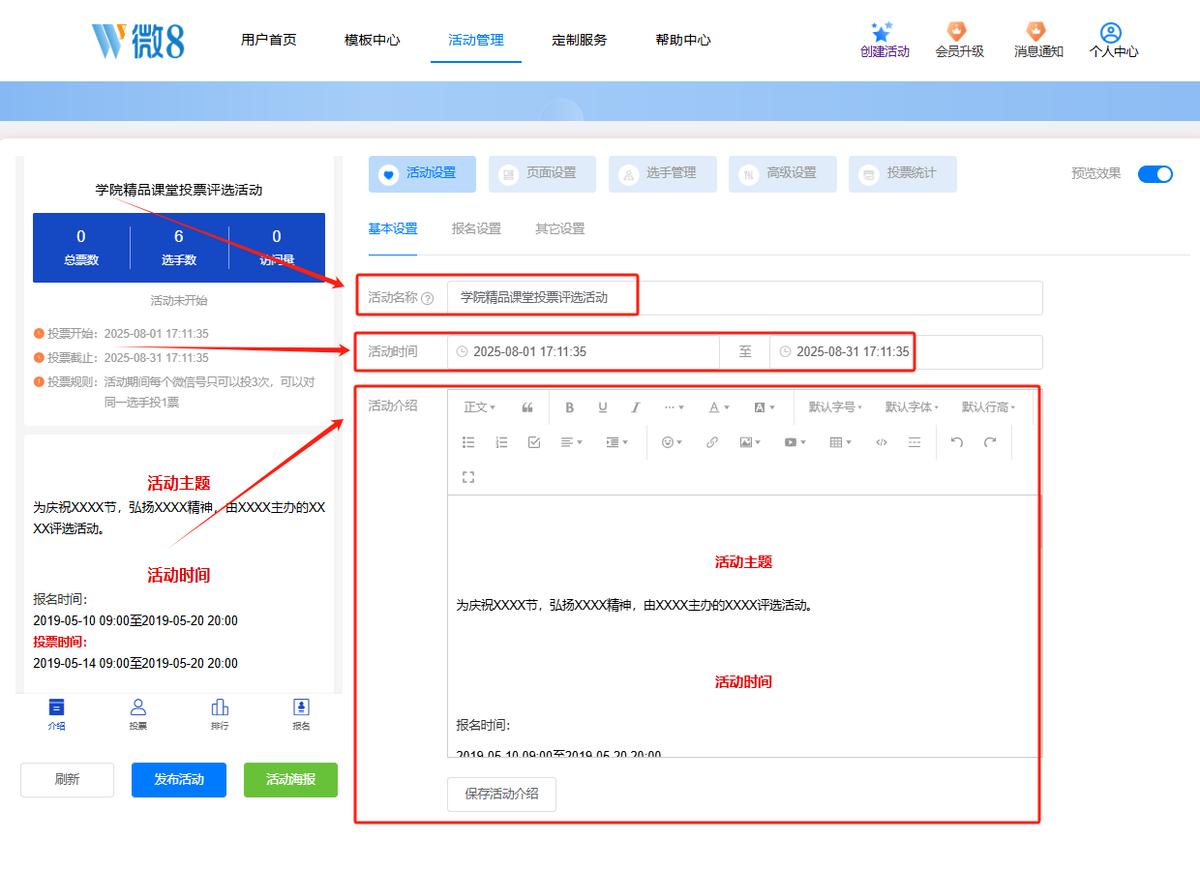Open 个人中心 profile
This screenshot has height=871, width=1200.
1113,40
